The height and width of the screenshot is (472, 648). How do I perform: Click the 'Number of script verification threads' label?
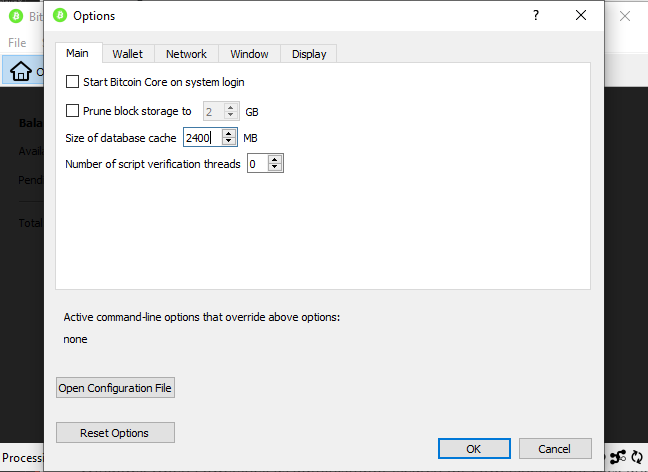click(x=152, y=164)
